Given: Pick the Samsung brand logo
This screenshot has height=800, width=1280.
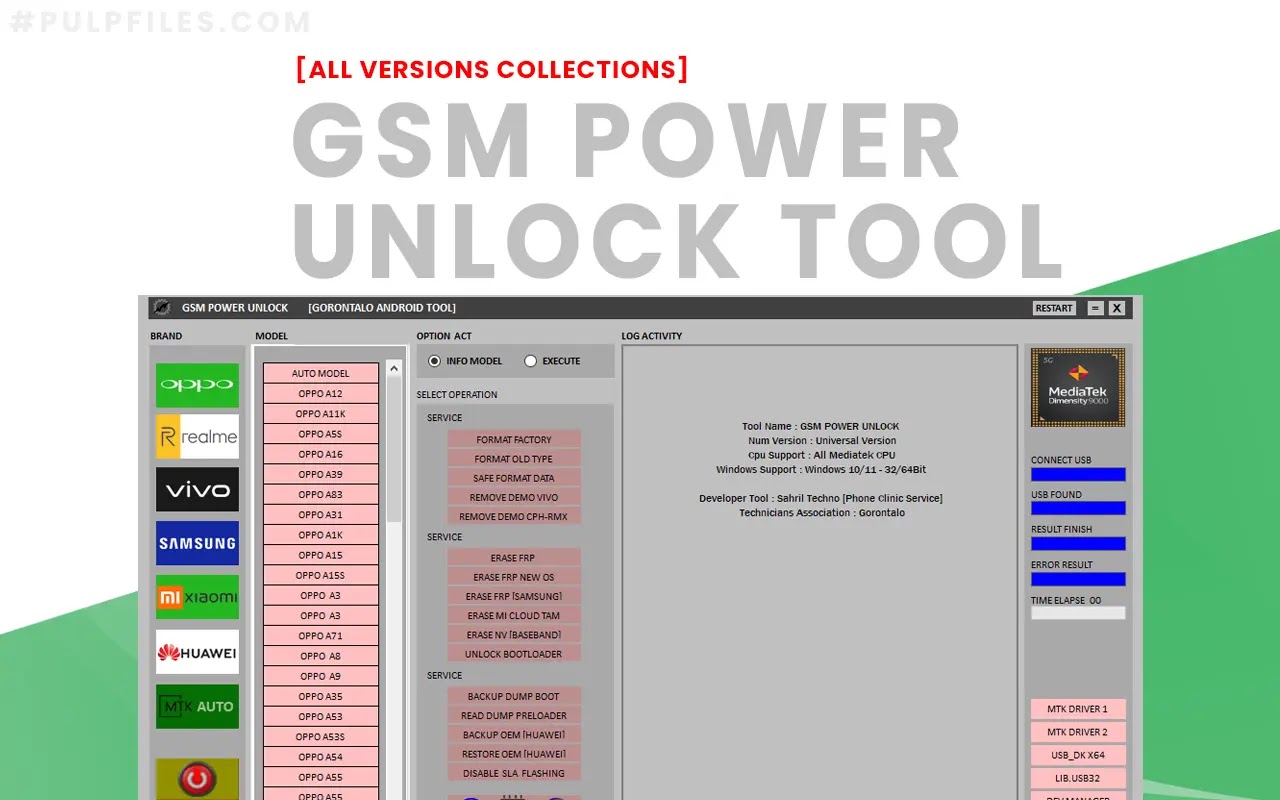Looking at the screenshot, I should (197, 543).
